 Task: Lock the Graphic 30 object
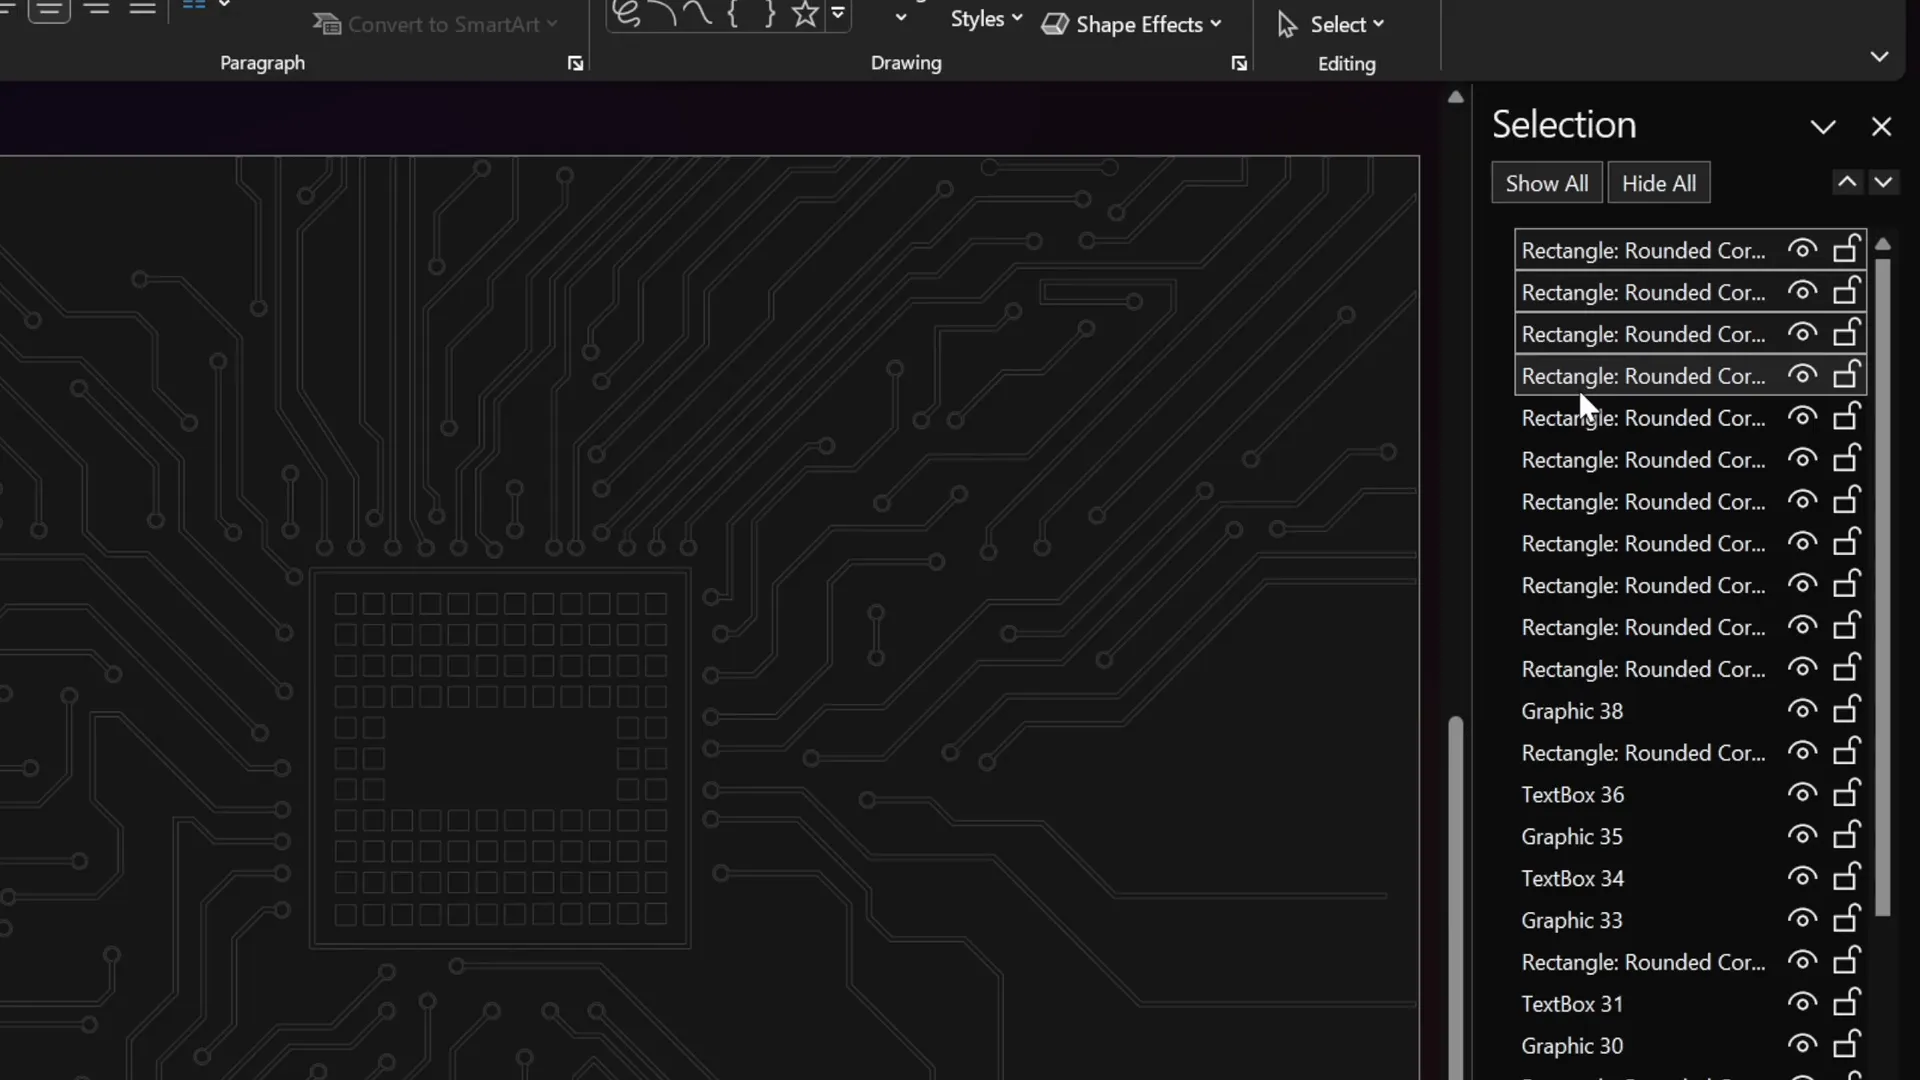(1846, 1045)
